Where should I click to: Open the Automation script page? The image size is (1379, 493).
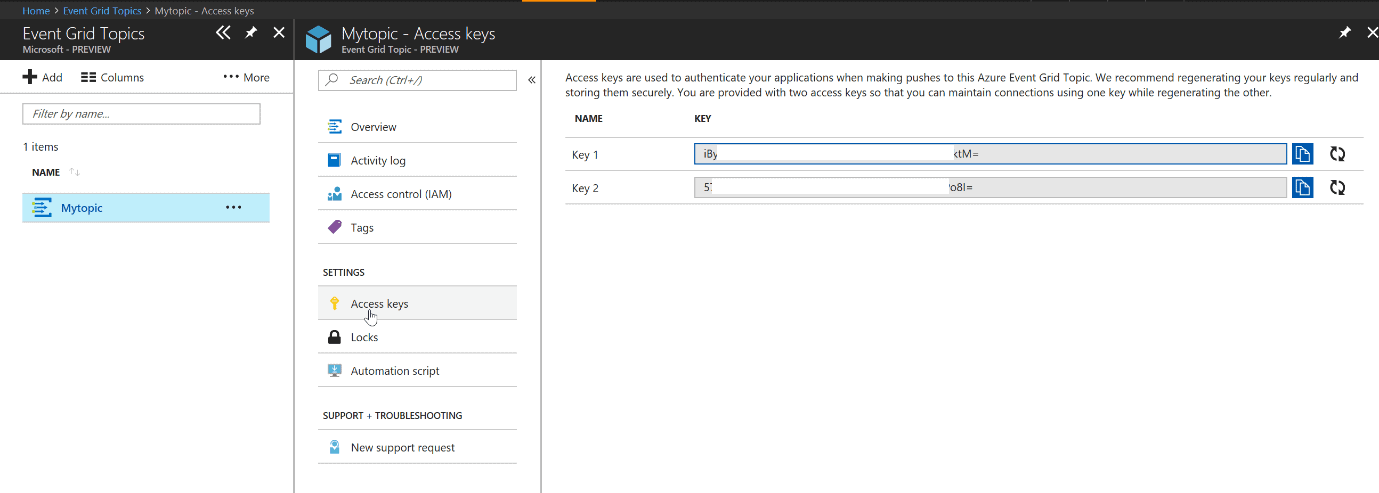pos(417,370)
